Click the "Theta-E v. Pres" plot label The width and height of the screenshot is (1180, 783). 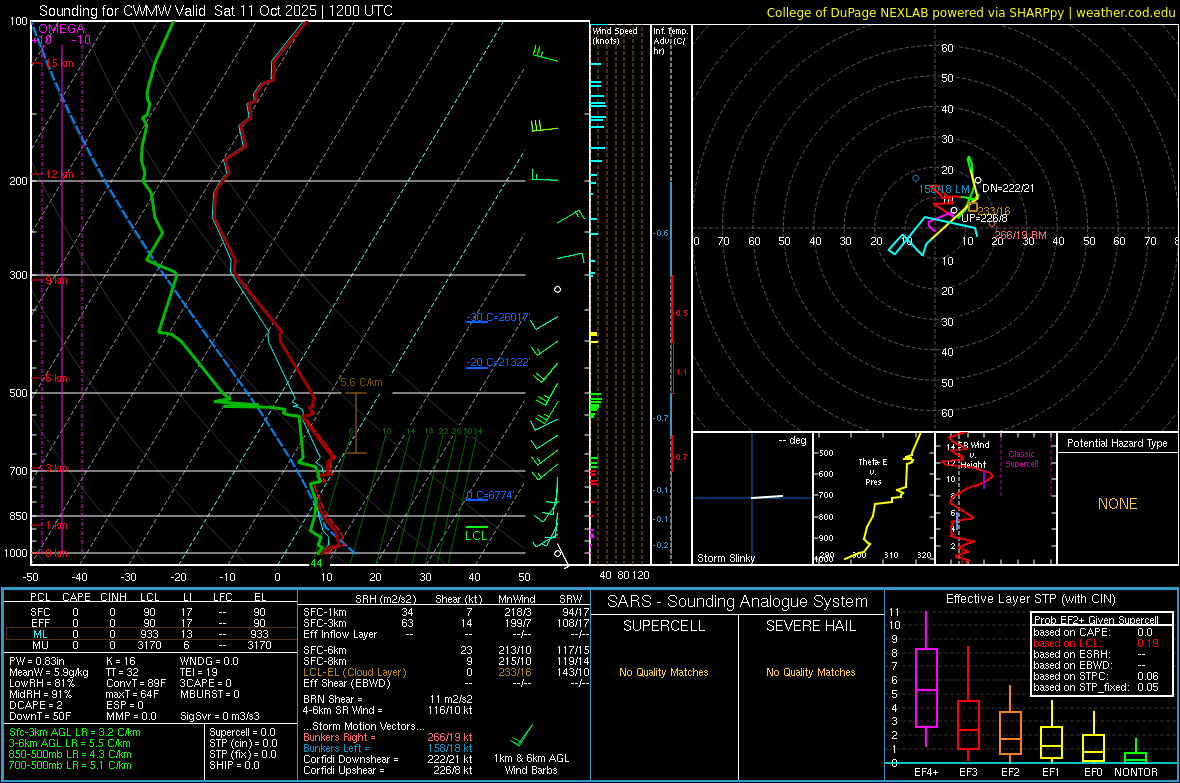click(873, 471)
